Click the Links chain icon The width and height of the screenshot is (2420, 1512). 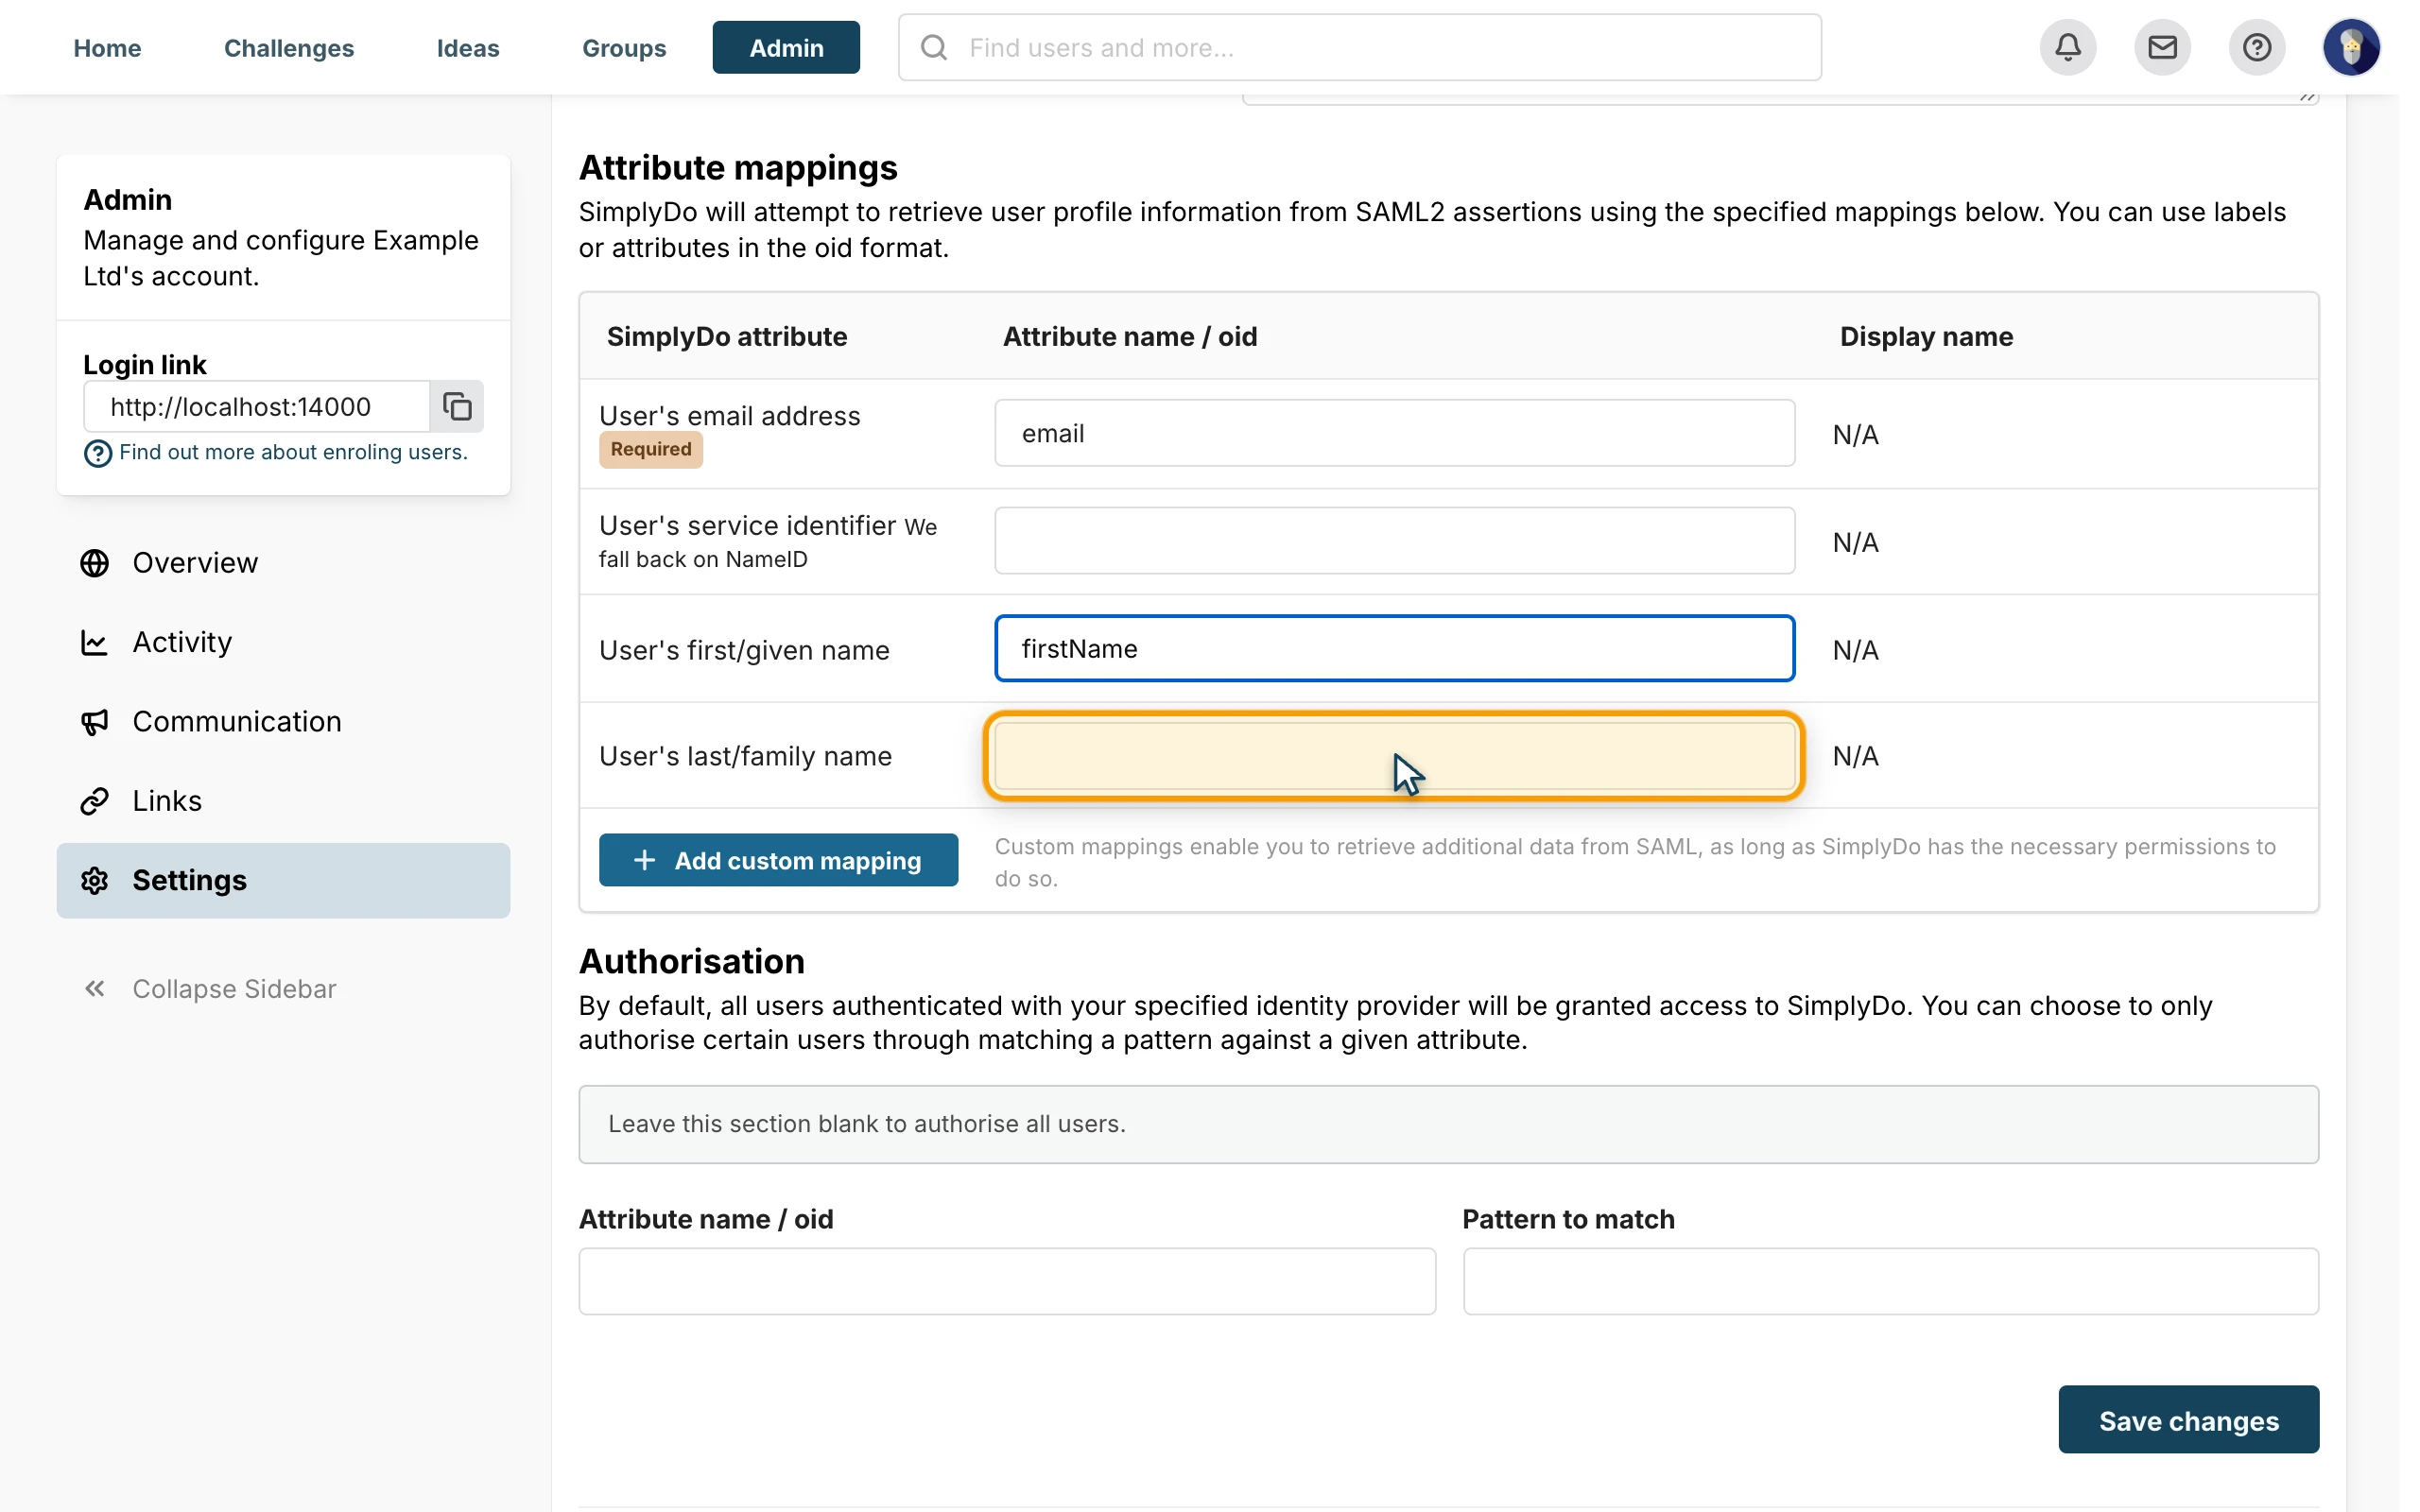tap(95, 801)
